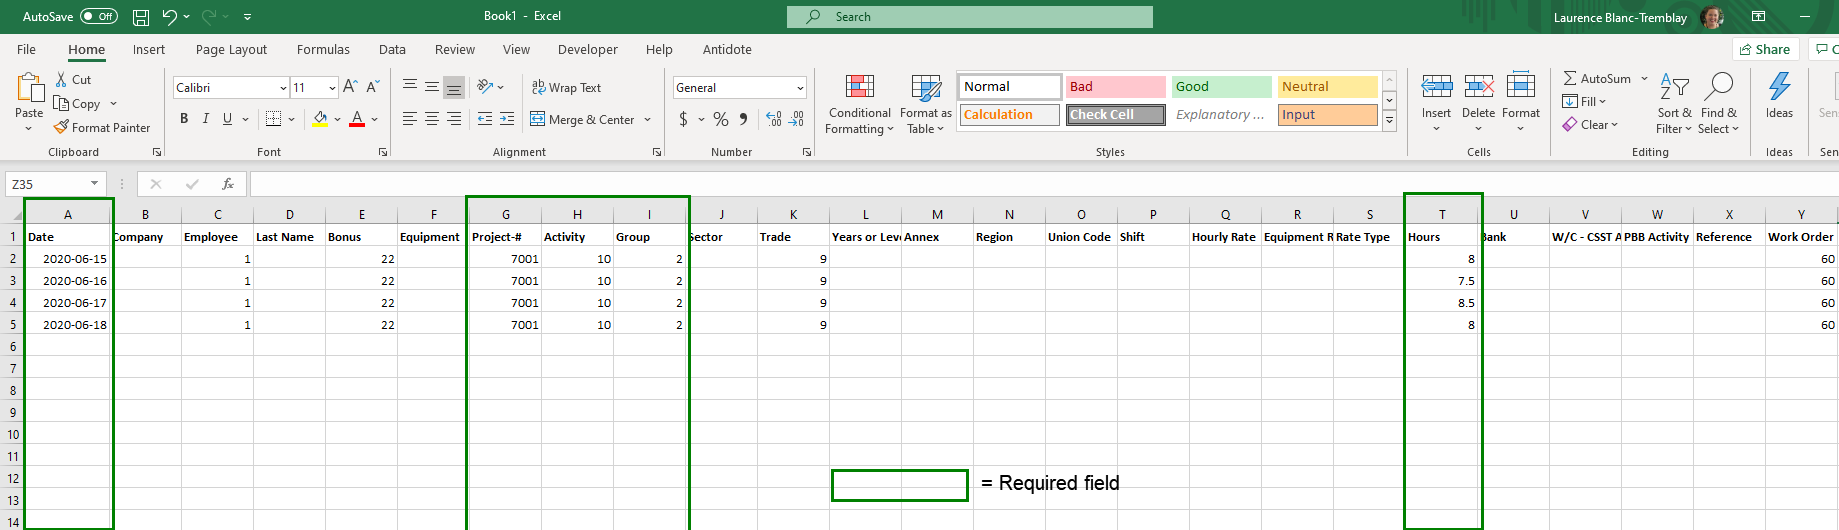Screen dimensions: 1839x530
Task: Set horizontal align left
Action: pyautogui.click(x=410, y=119)
